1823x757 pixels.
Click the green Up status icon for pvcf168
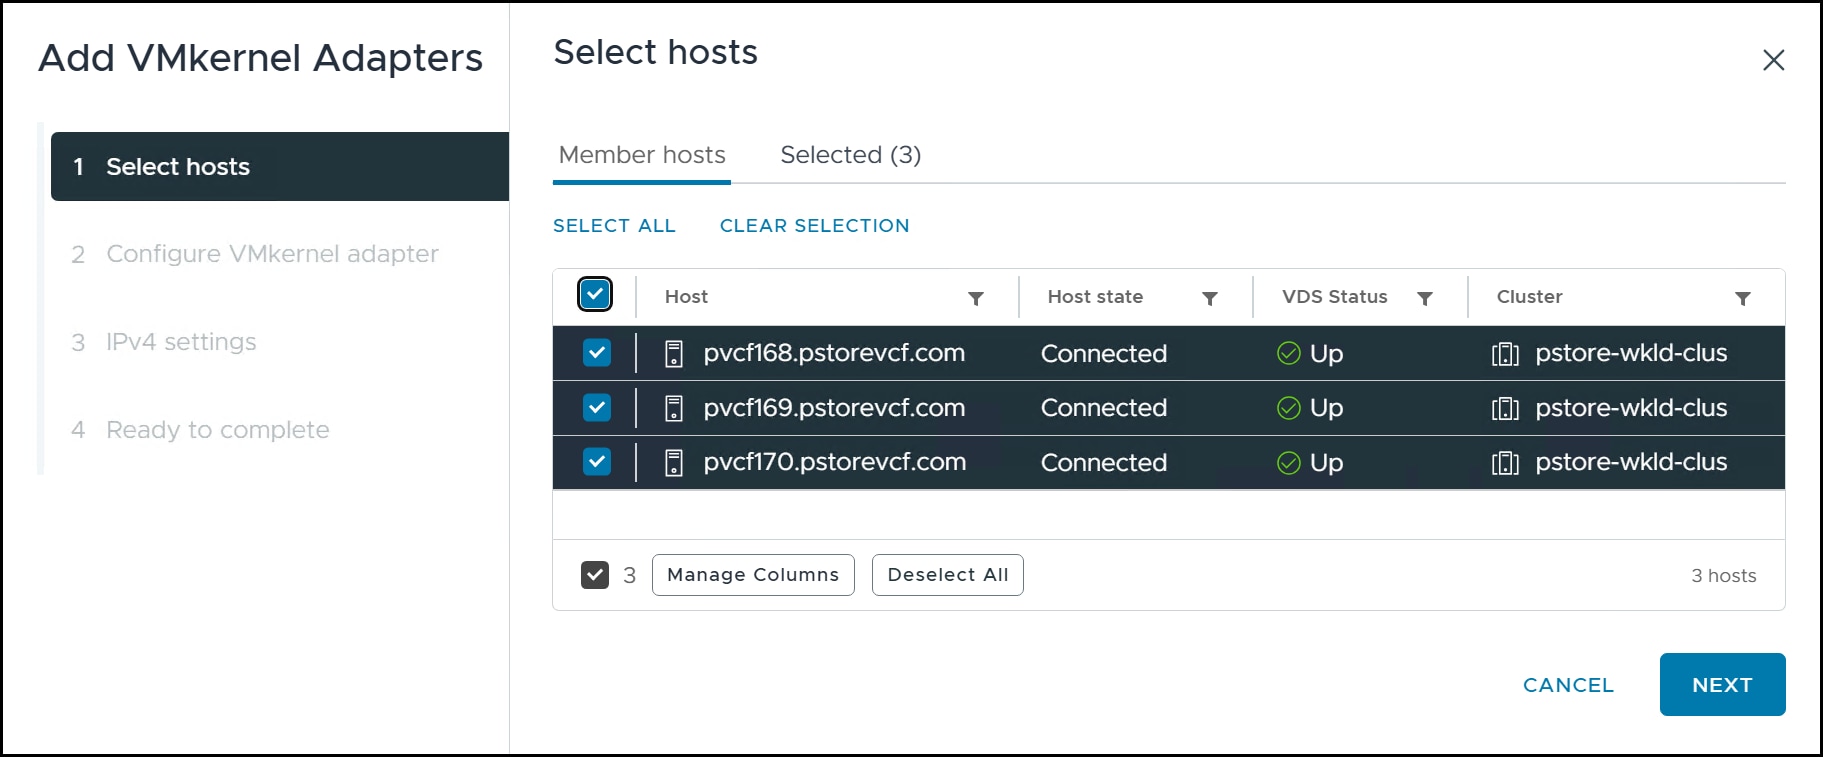click(x=1289, y=353)
